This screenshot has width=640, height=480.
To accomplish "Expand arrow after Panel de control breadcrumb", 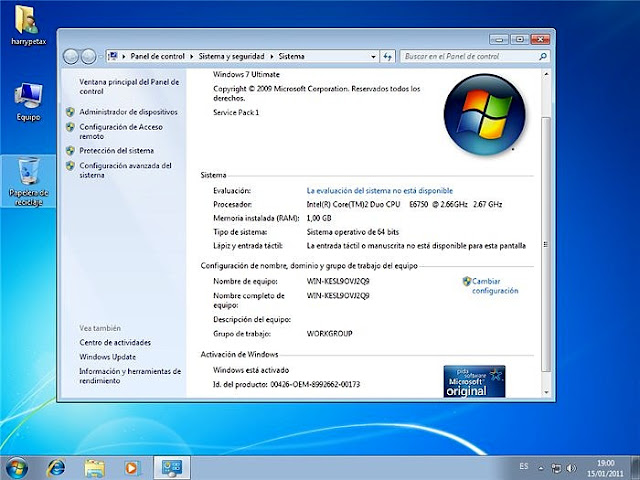I will coord(191,56).
